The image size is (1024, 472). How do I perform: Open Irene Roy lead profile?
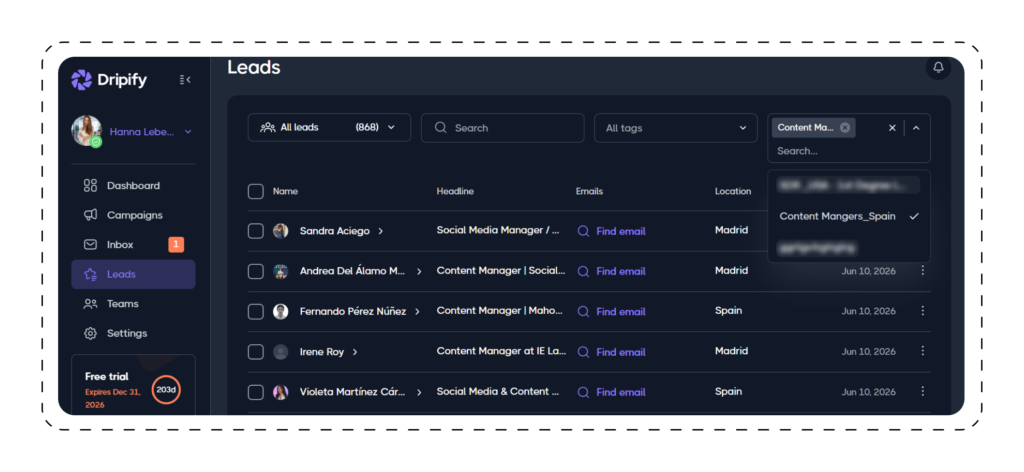[x=321, y=352]
